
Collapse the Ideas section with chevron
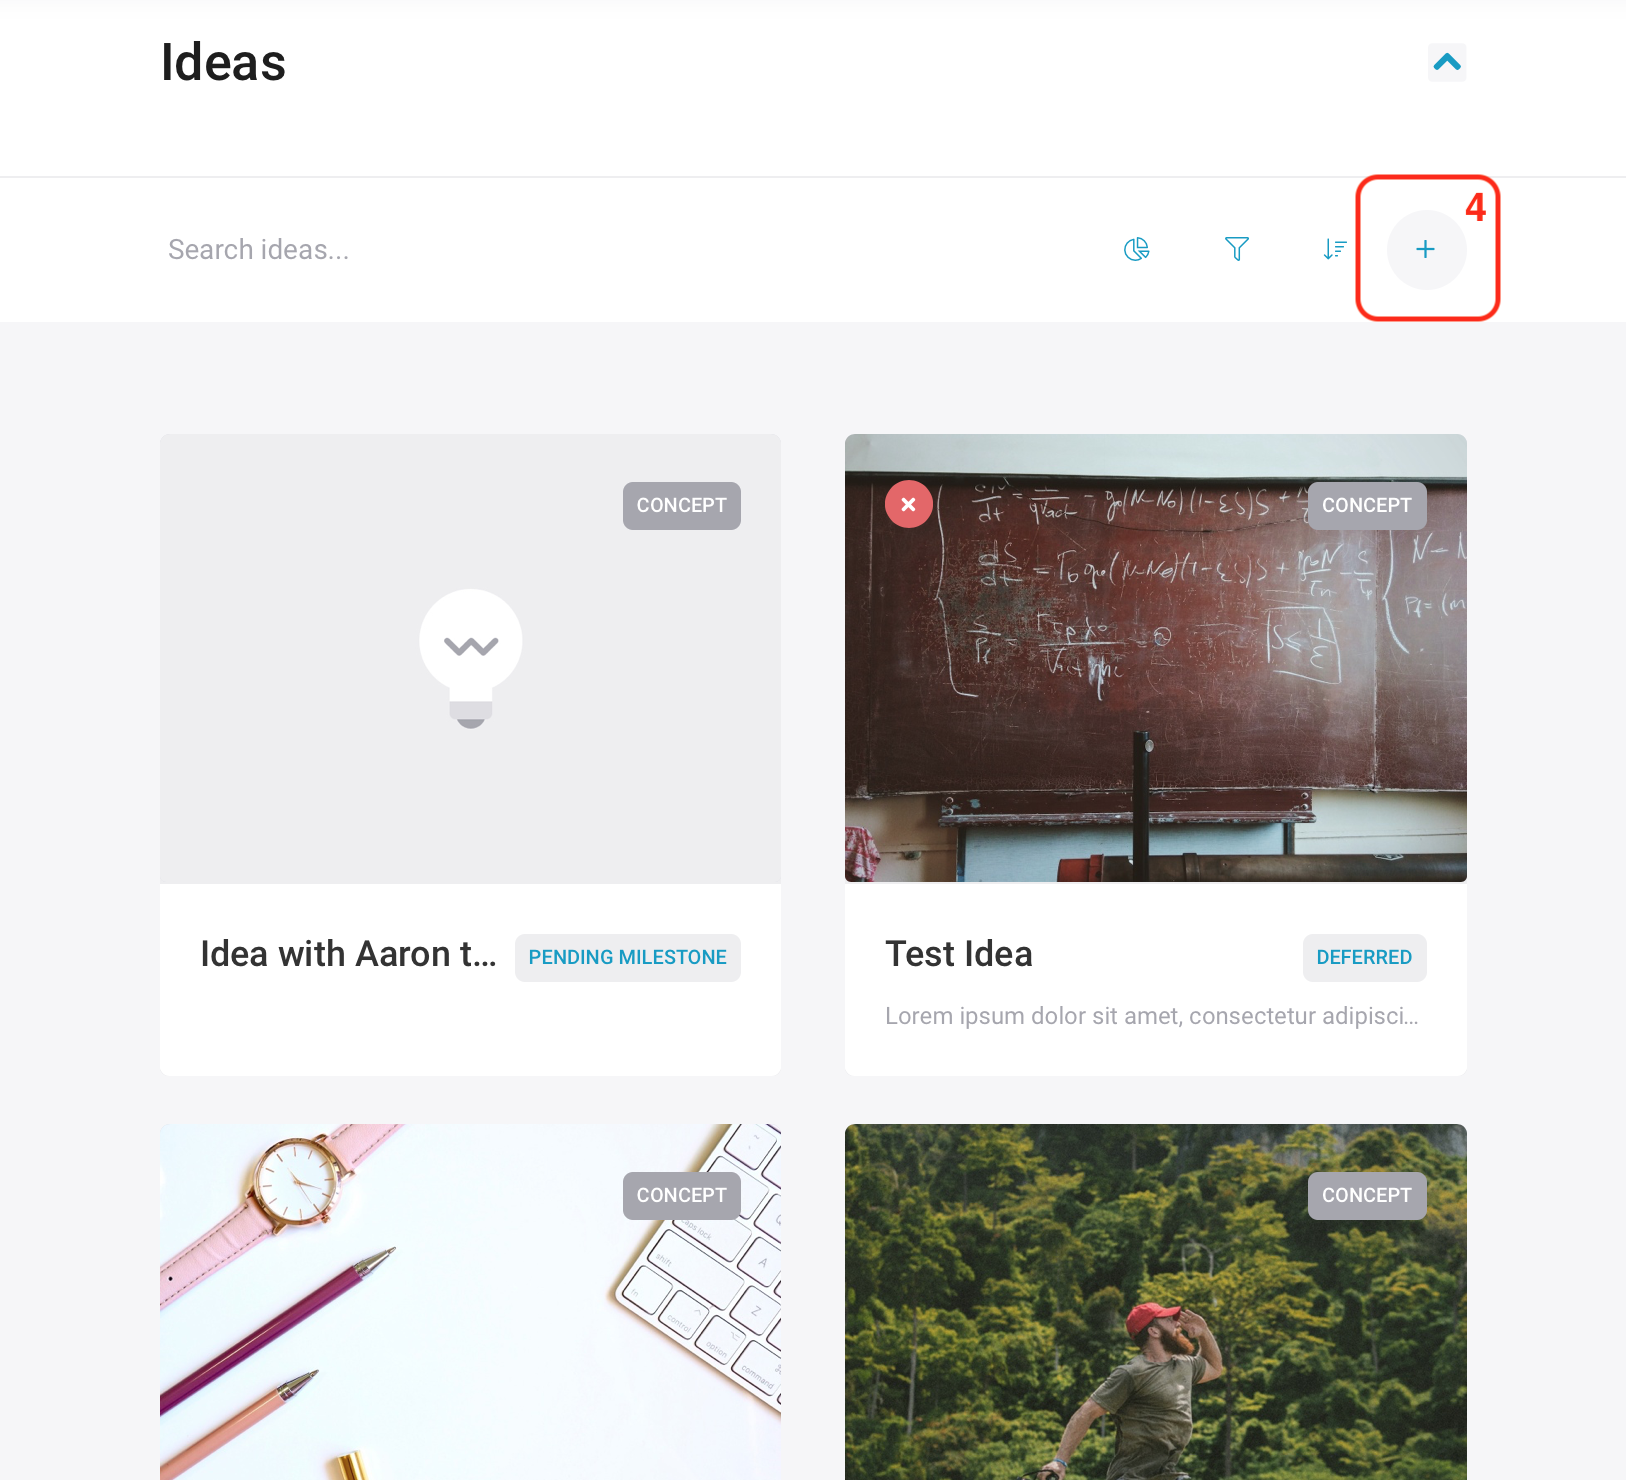(1447, 62)
